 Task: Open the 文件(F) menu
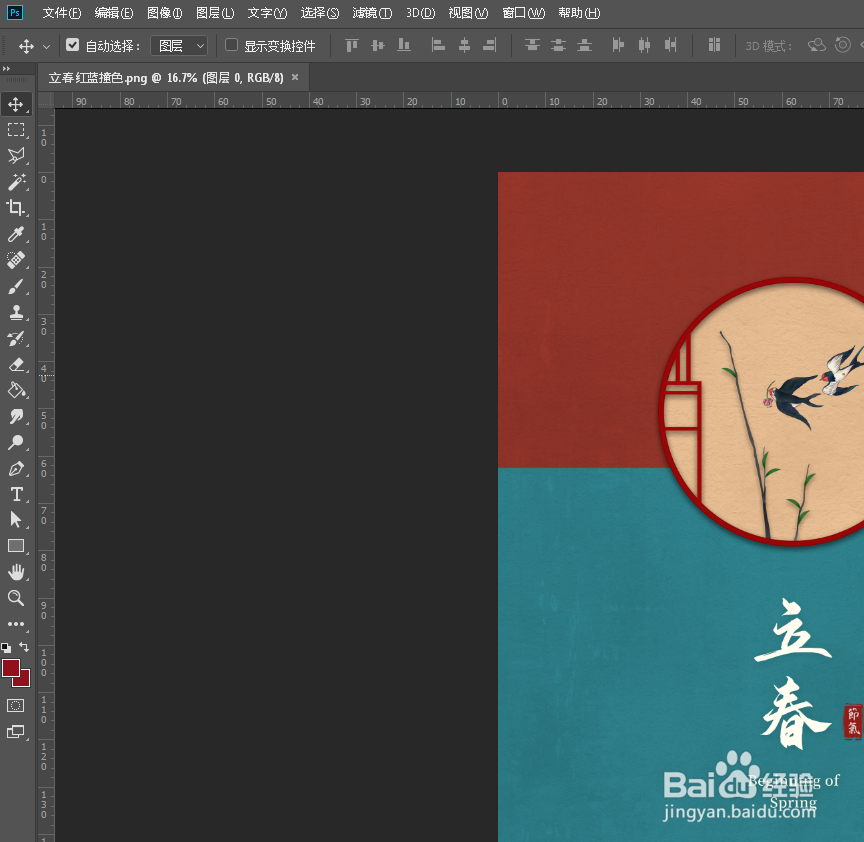62,13
